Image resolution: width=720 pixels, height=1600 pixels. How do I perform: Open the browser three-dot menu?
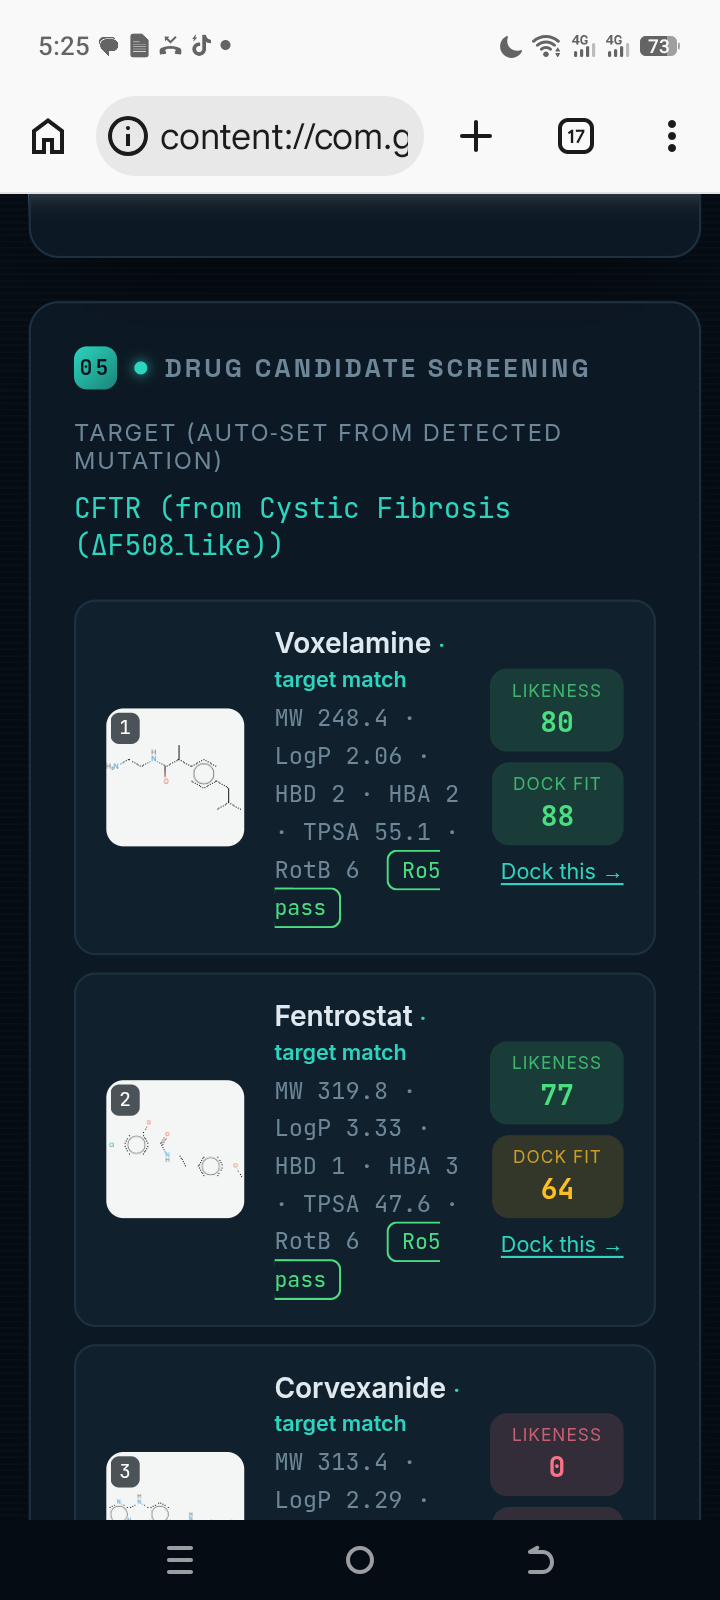(672, 136)
